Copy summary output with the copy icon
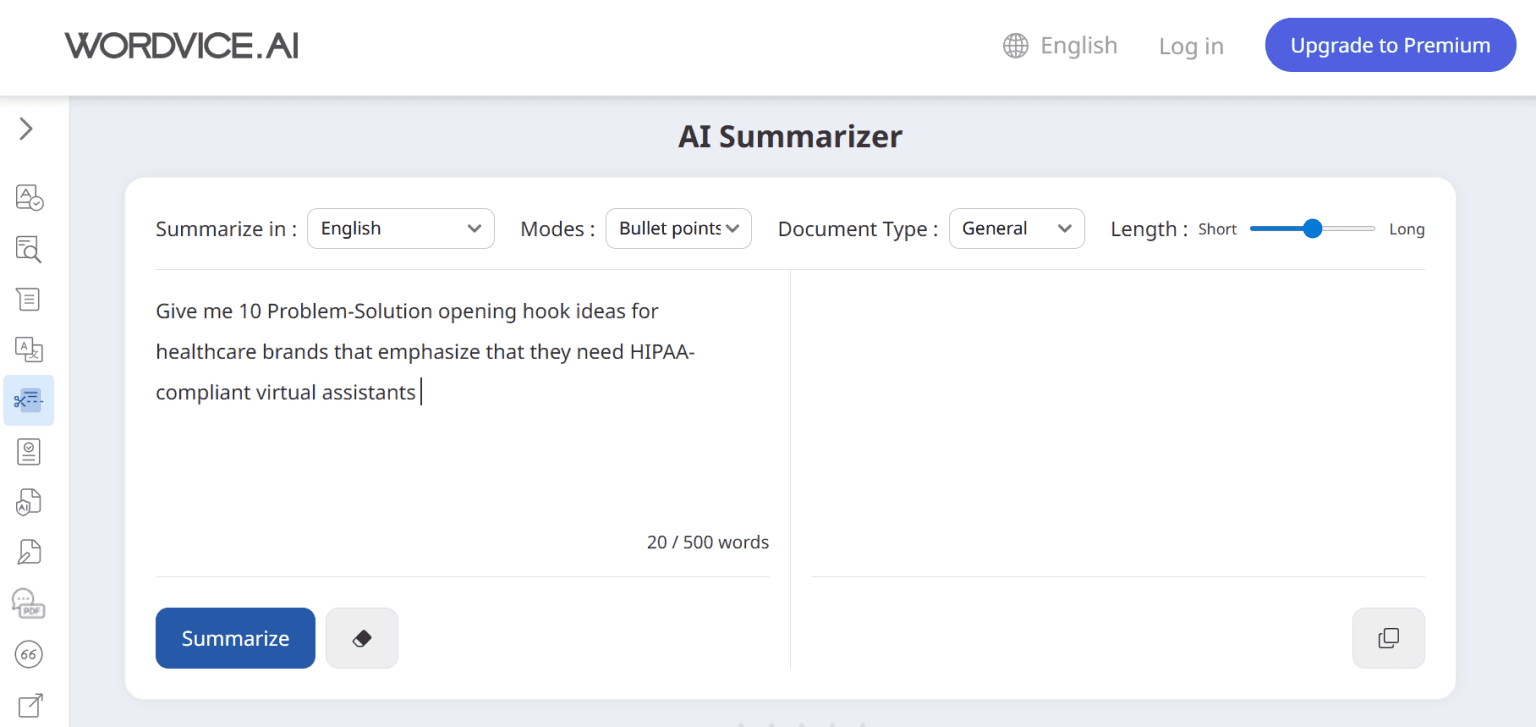1536x727 pixels. (1388, 638)
